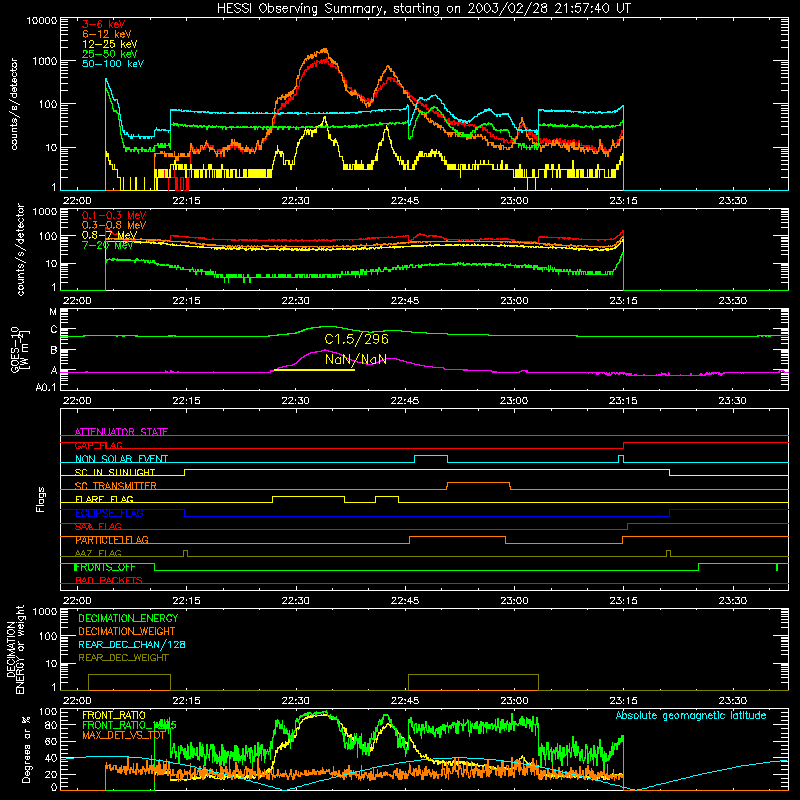Select the DECIMATION_ENERGY legend label
The height and width of the screenshot is (800, 800).
pyautogui.click(x=128, y=618)
